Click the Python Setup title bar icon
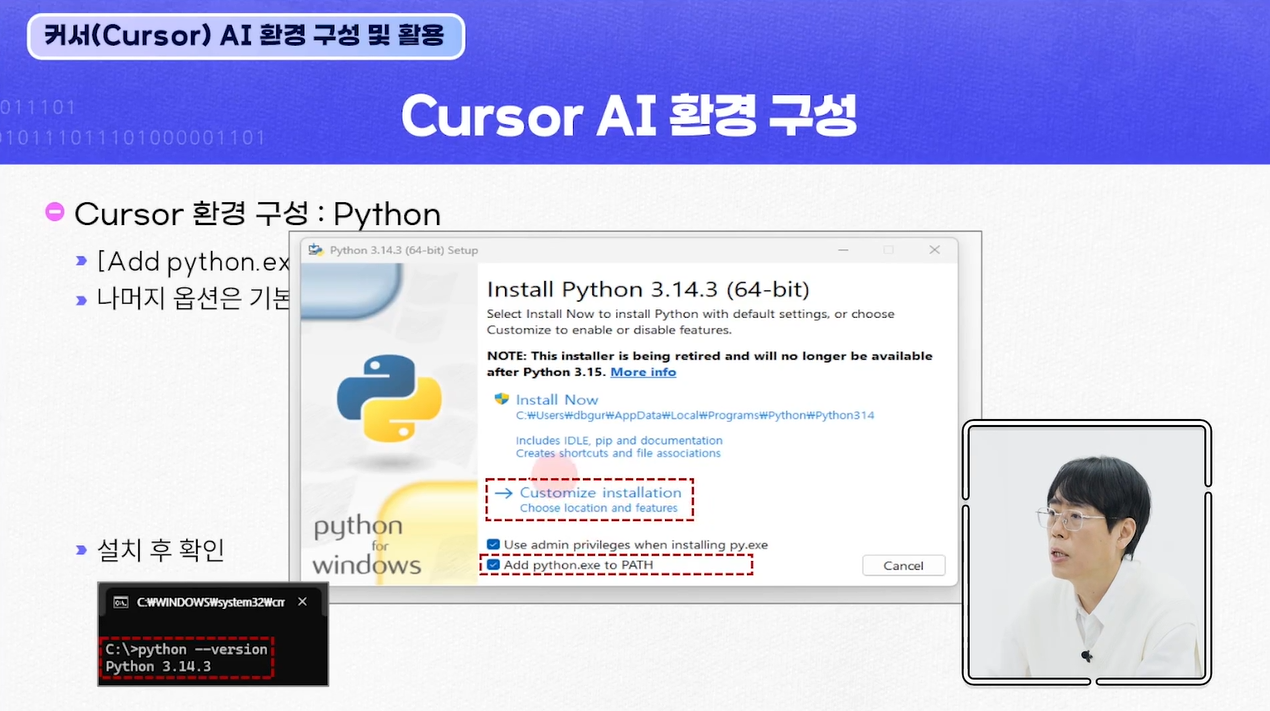 [x=316, y=250]
